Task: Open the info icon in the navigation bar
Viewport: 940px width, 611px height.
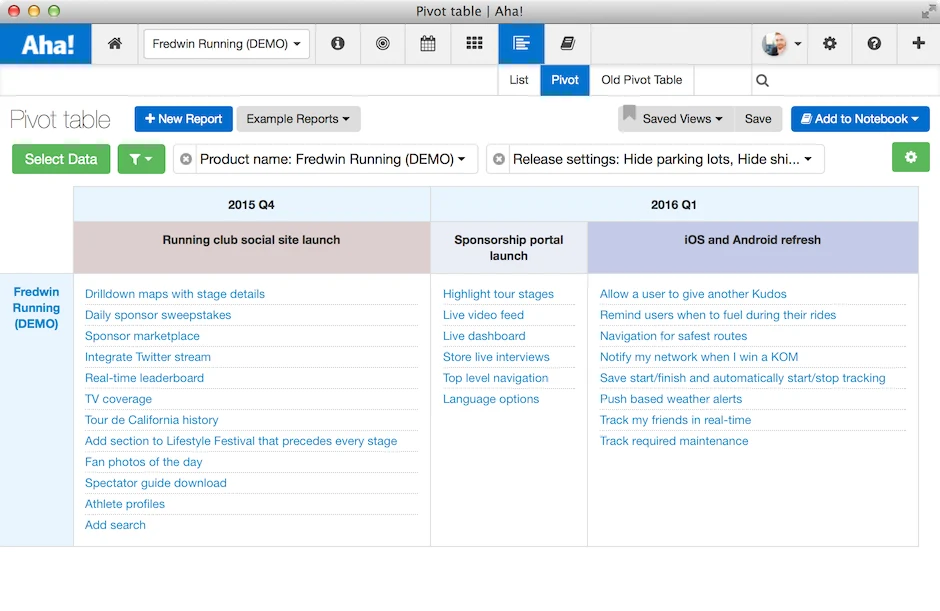Action: click(338, 43)
